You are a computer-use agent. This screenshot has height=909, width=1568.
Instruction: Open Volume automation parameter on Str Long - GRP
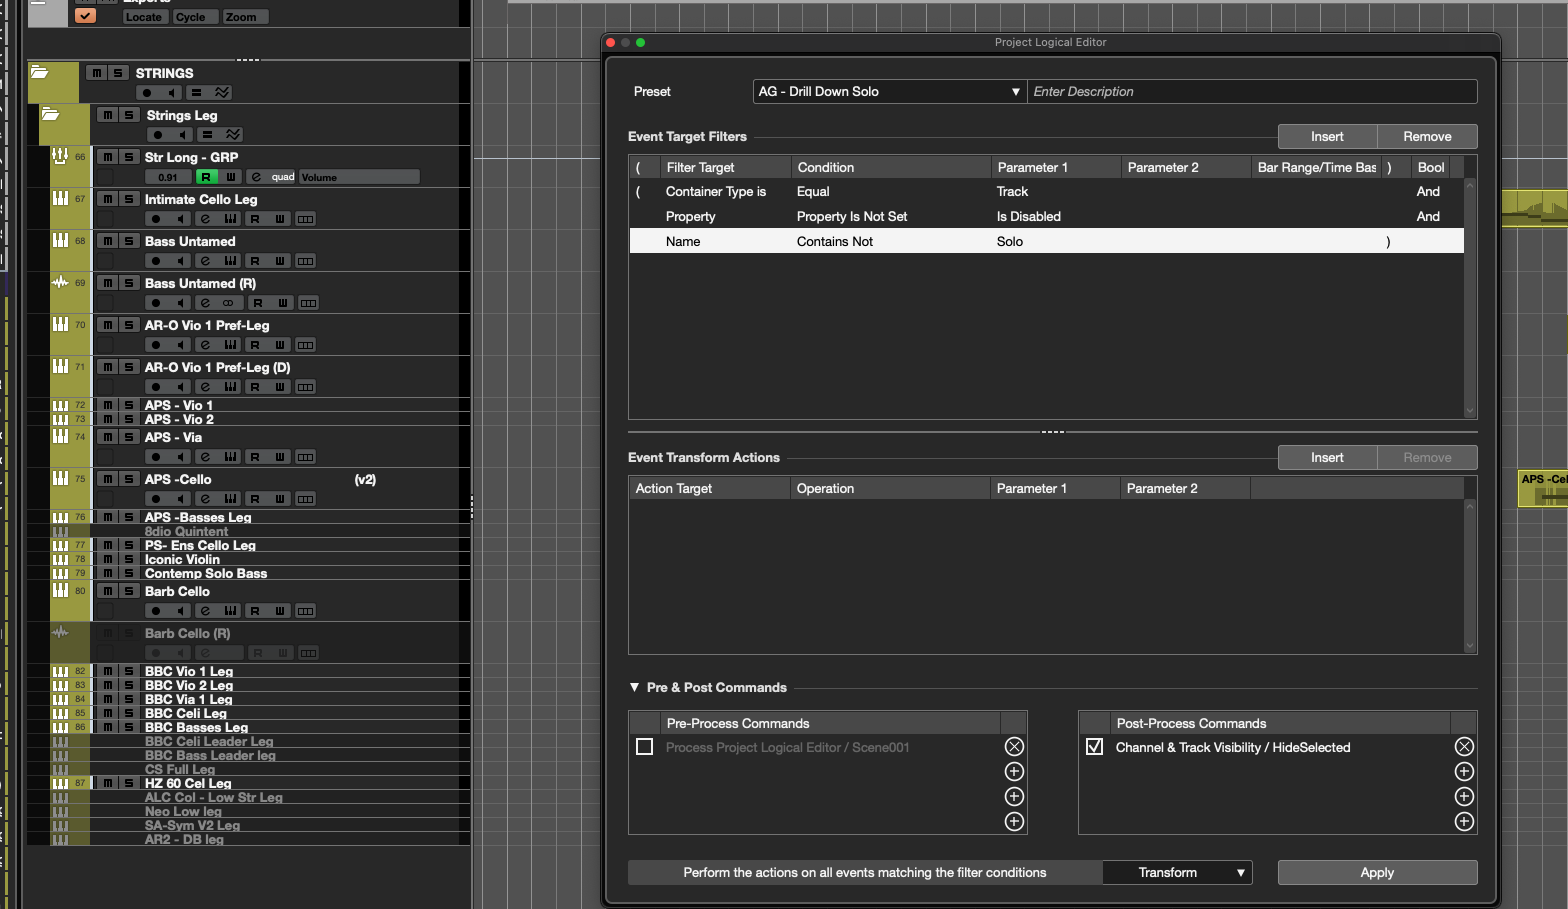coord(359,177)
